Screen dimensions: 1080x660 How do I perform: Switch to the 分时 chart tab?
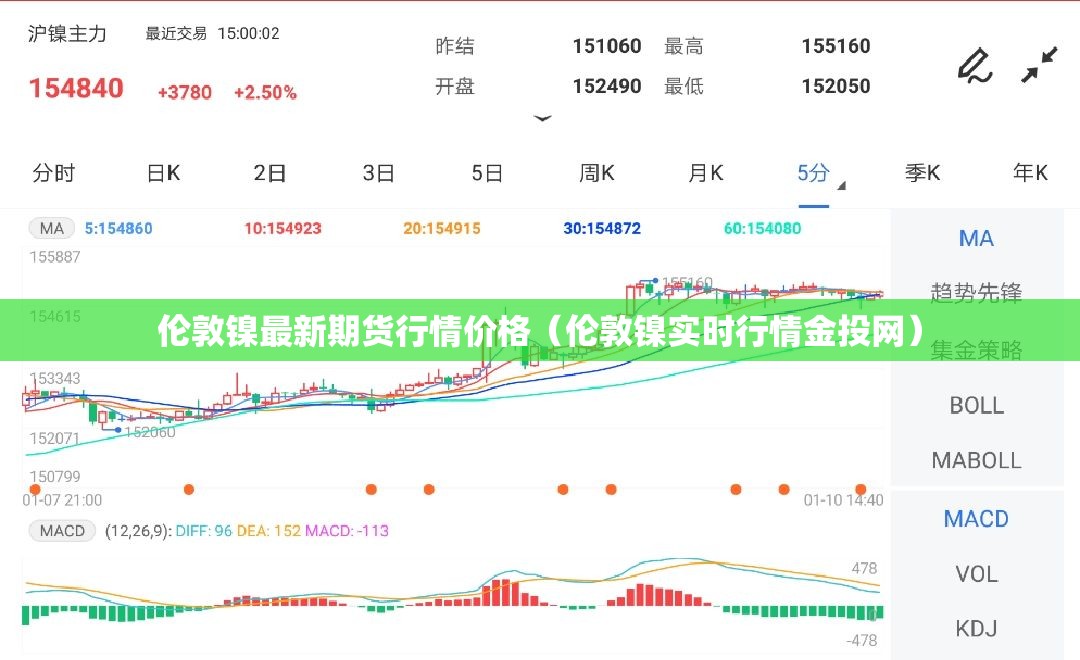53,173
